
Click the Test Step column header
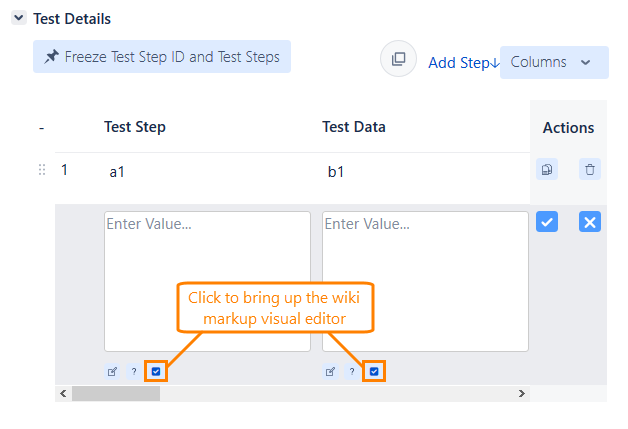tap(135, 127)
